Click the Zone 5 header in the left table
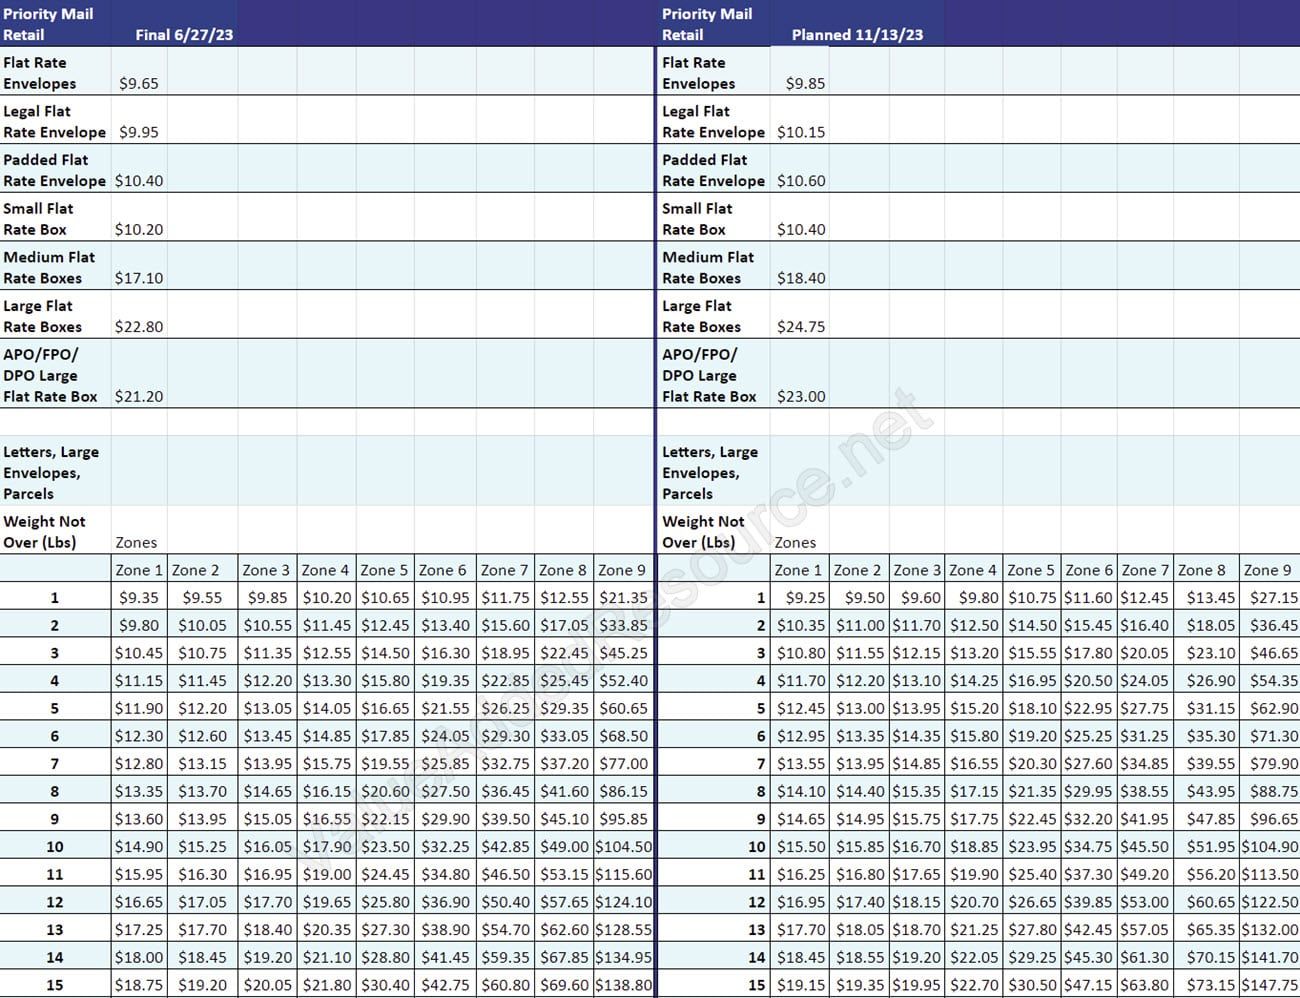 384,569
